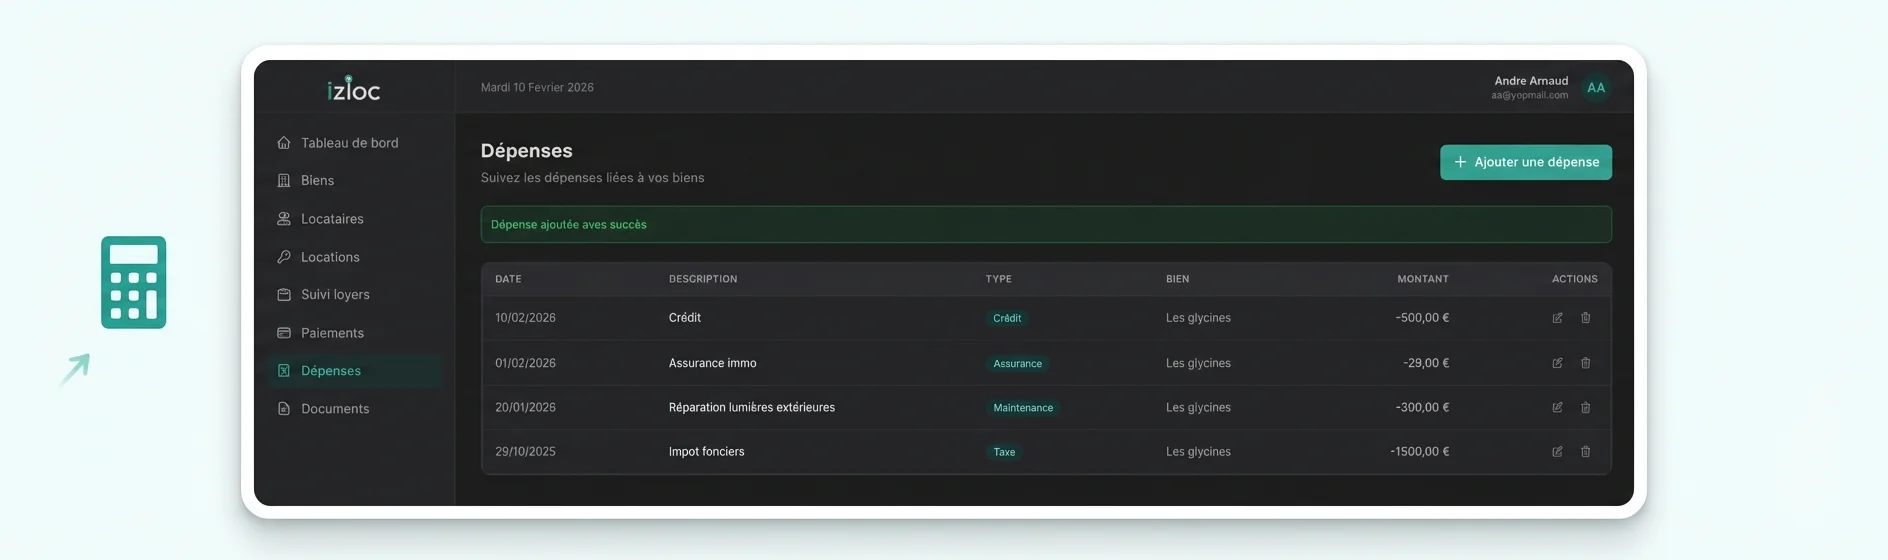Click the Mardi 10 Fevrier 2026 date

point(537,88)
